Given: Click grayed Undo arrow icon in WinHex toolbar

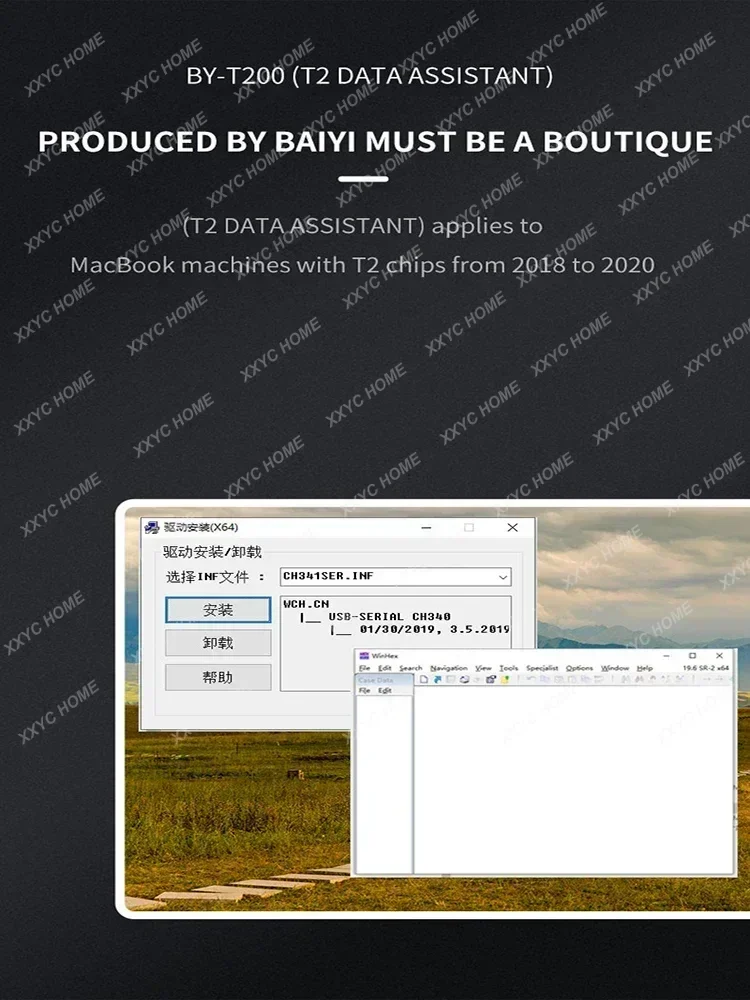Looking at the screenshot, I should [531, 679].
